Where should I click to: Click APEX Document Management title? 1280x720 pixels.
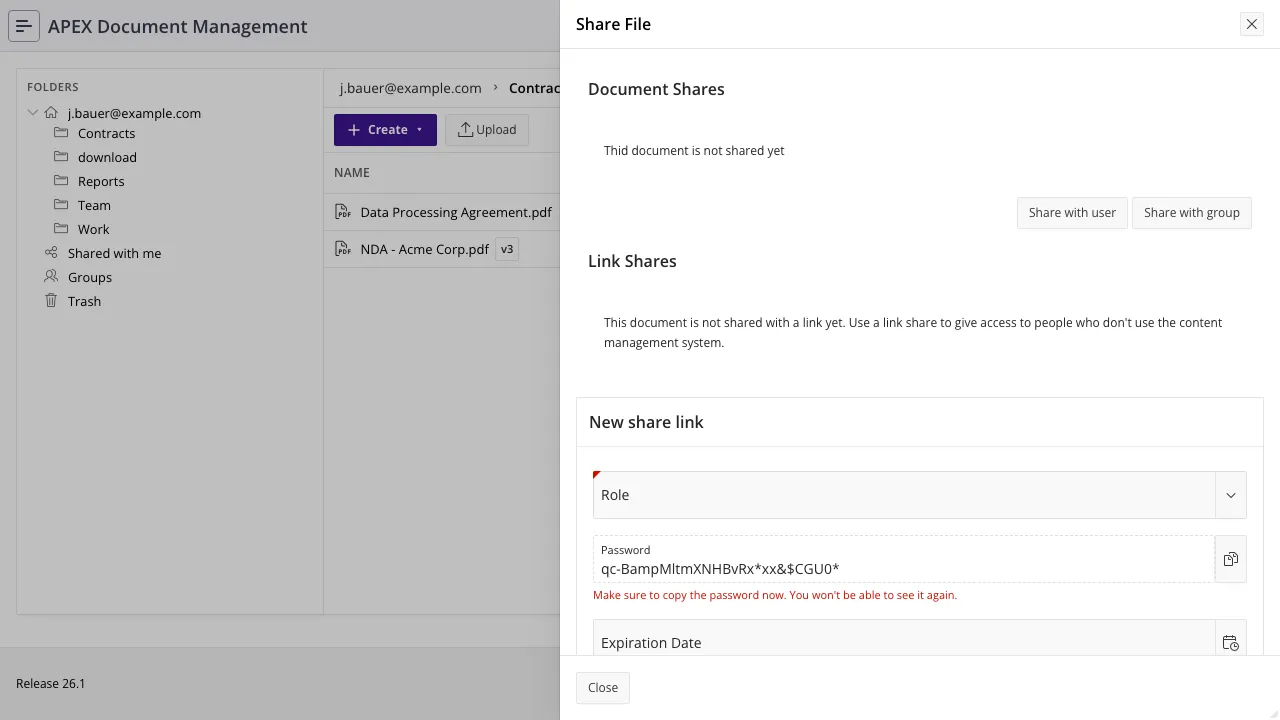pos(178,26)
